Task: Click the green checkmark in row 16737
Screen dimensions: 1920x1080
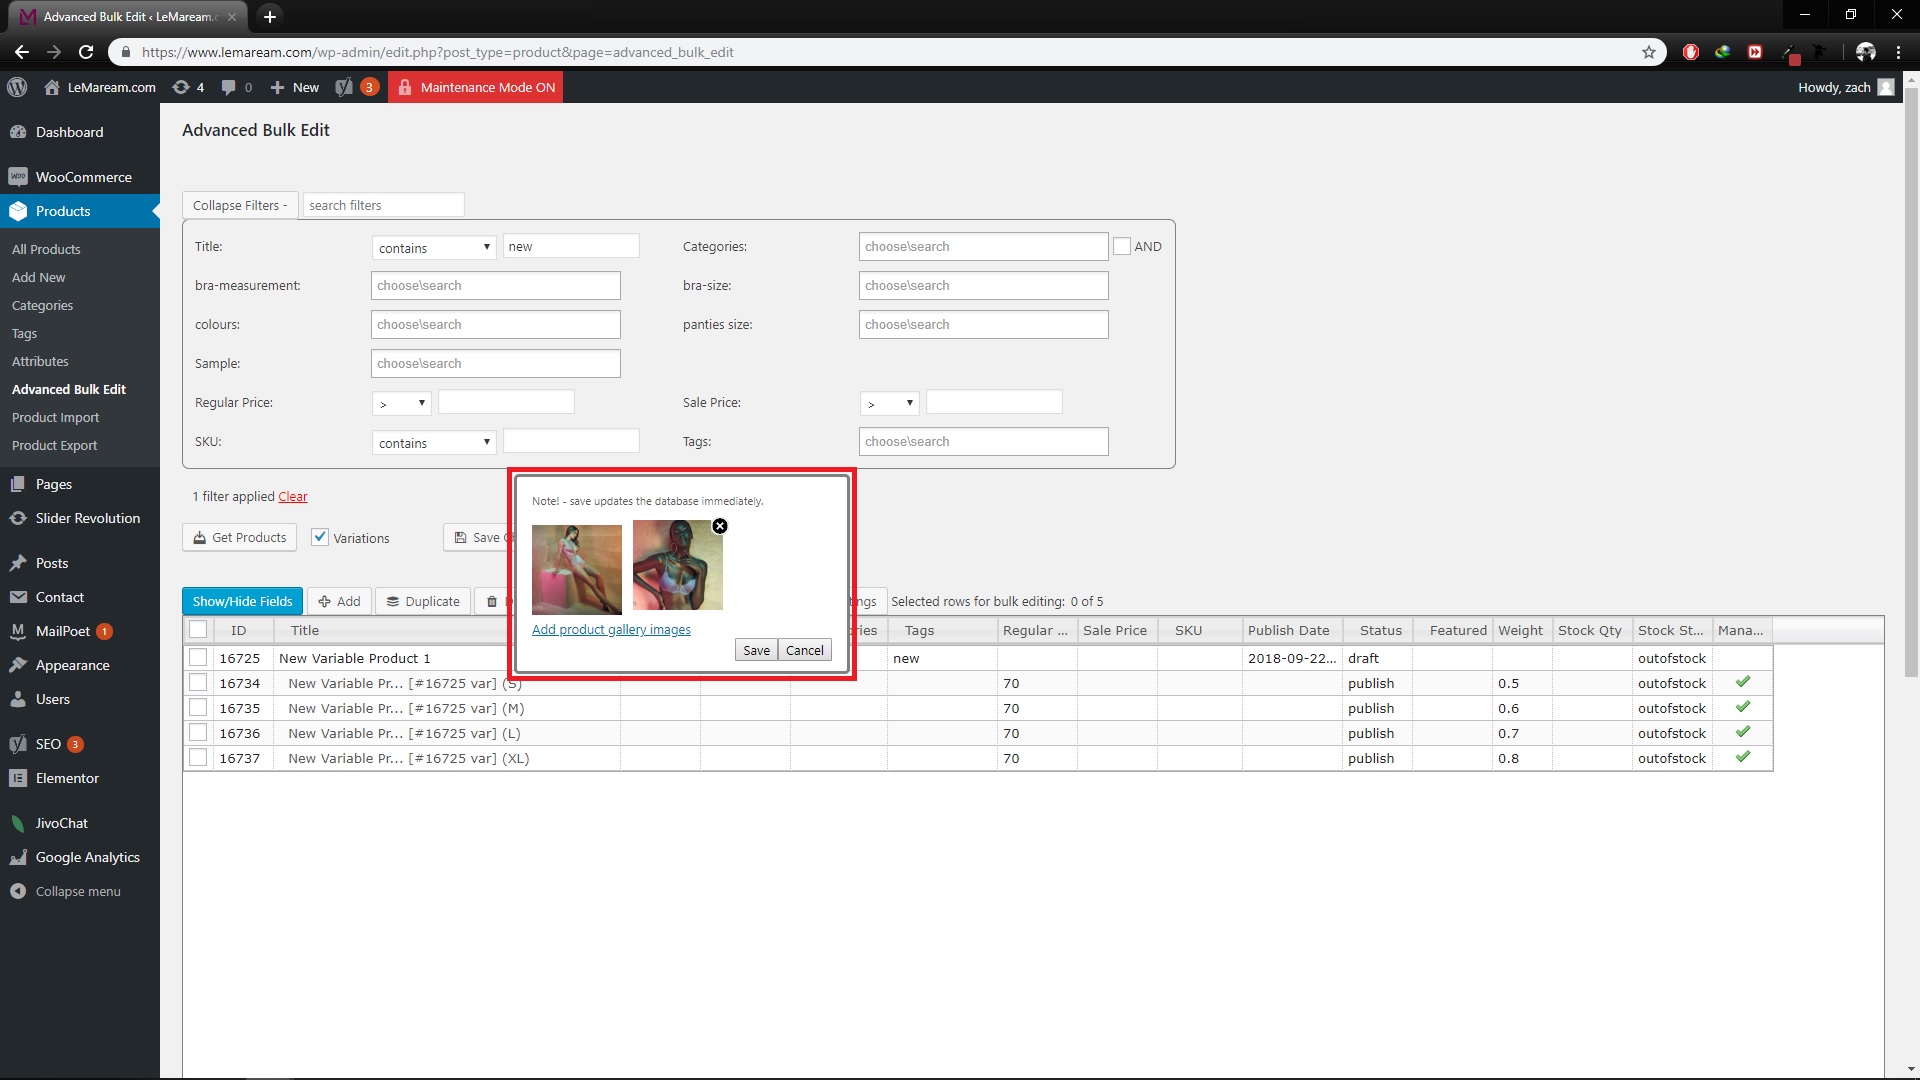Action: (1743, 757)
